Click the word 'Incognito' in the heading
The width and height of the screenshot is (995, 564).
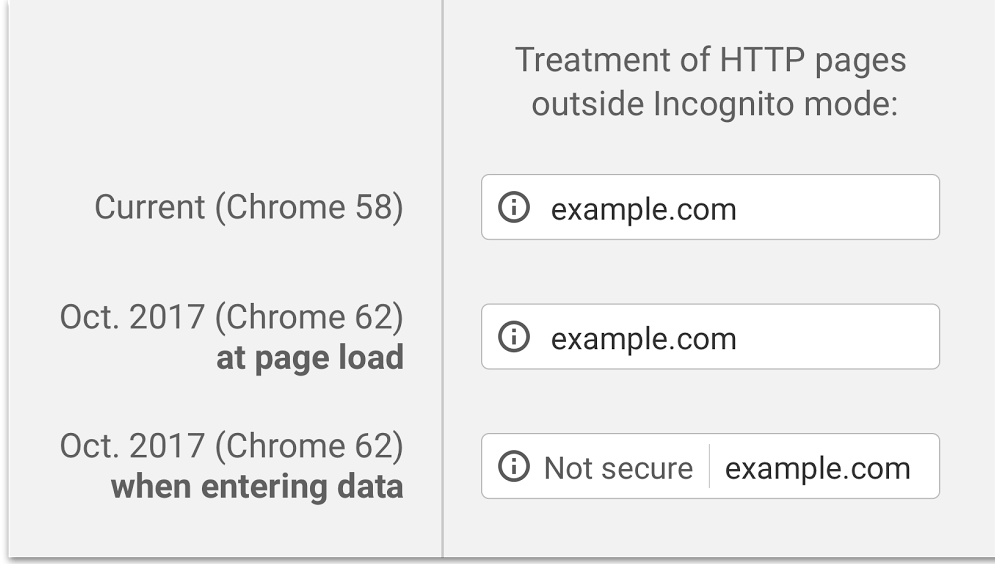click(x=723, y=105)
